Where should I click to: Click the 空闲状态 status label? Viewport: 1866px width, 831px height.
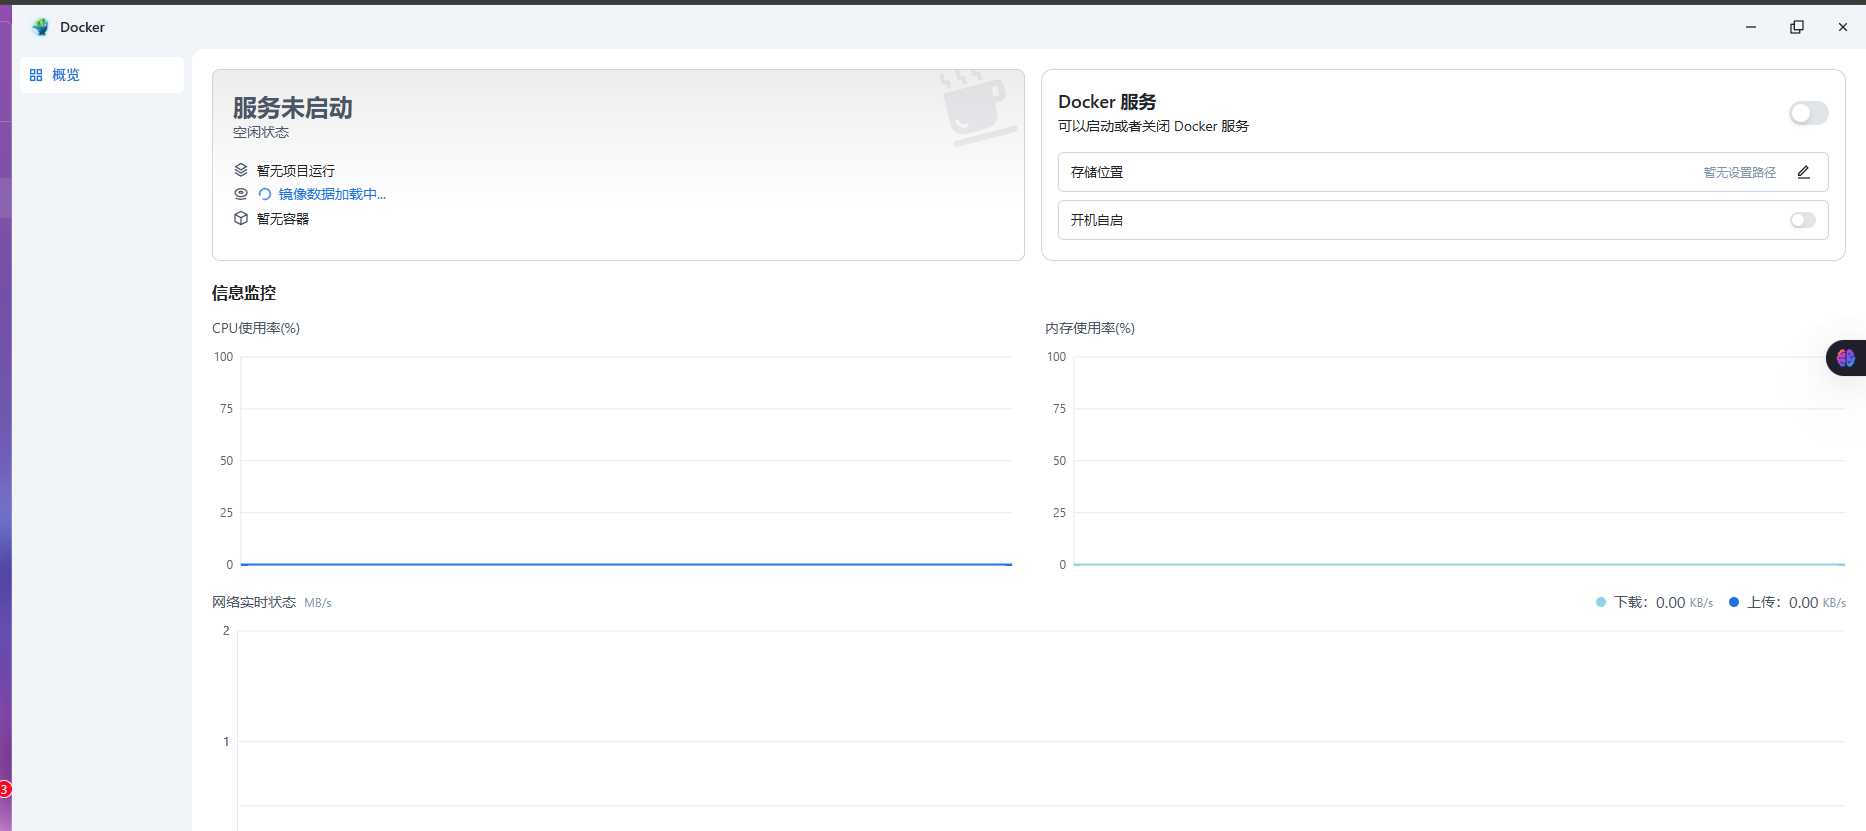[261, 132]
